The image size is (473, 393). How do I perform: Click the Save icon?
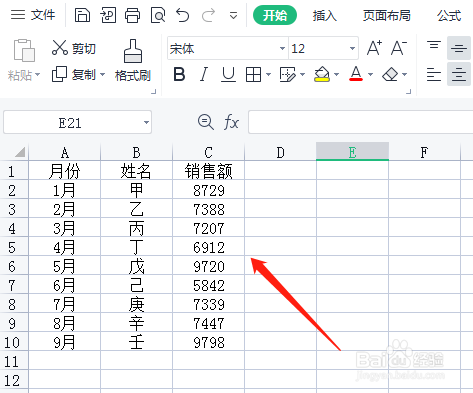tap(82, 15)
